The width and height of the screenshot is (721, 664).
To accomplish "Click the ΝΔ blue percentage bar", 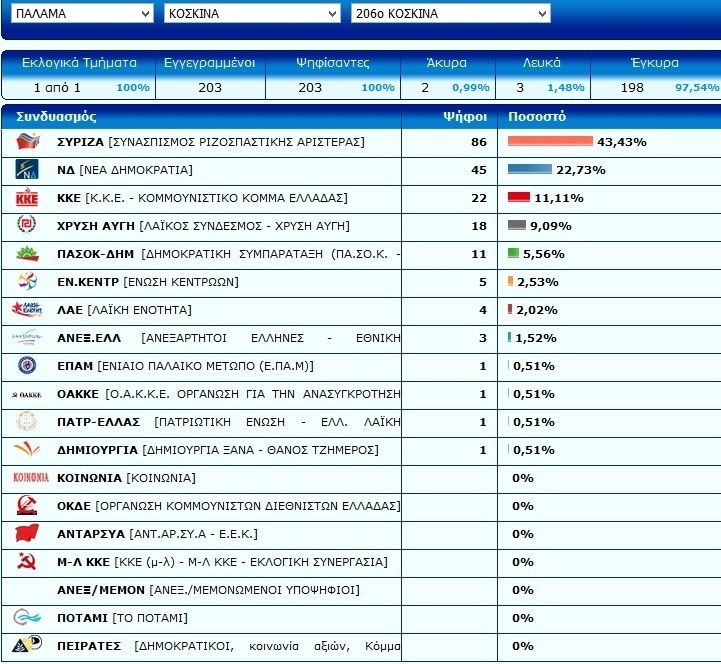I will tap(530, 169).
